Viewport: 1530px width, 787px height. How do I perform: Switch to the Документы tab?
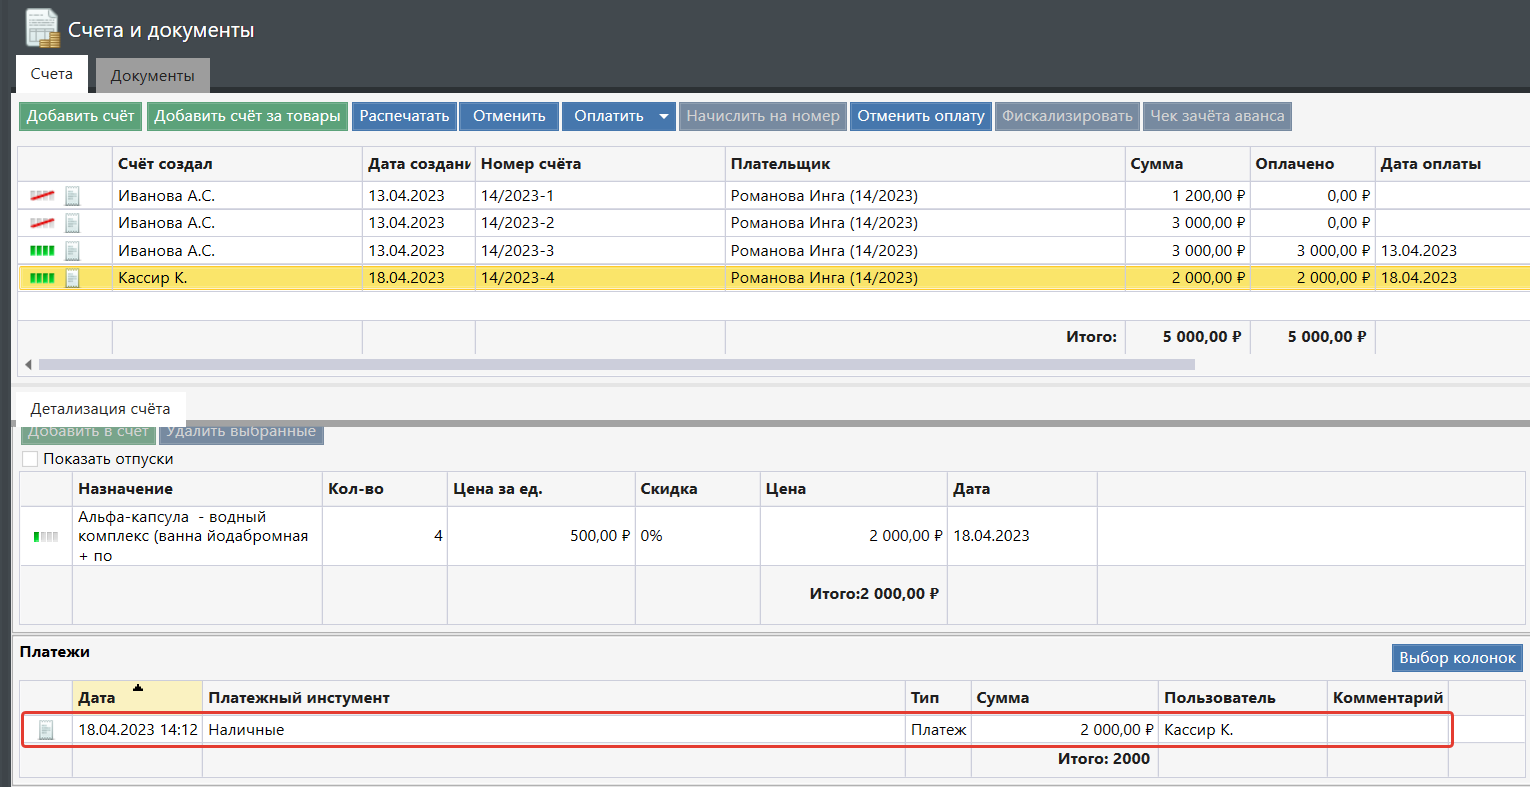[152, 76]
